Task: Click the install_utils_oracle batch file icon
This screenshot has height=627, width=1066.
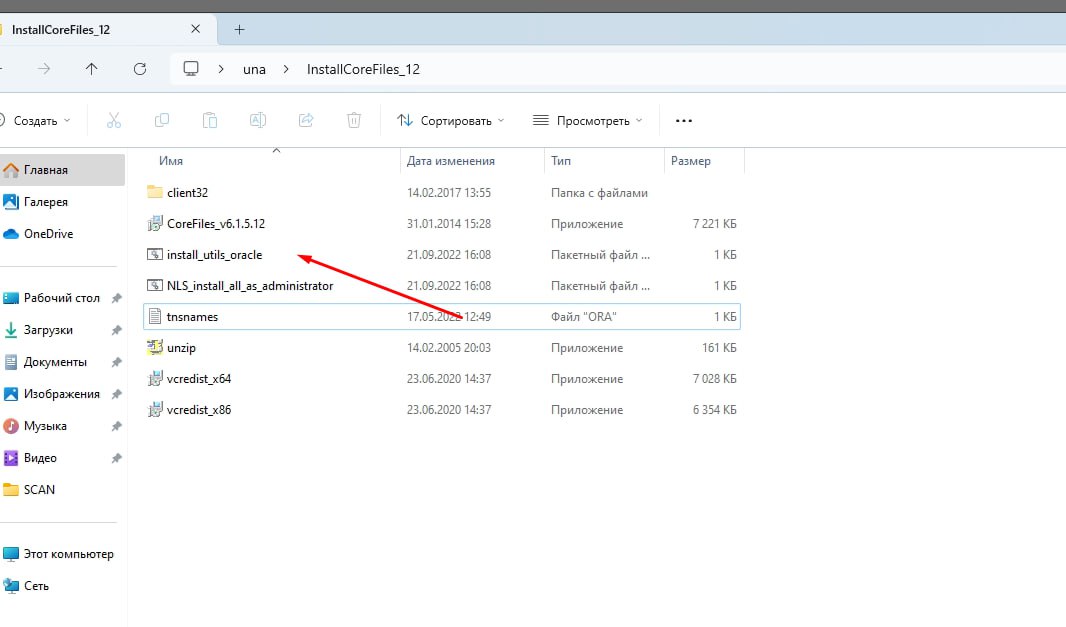Action: [x=155, y=254]
